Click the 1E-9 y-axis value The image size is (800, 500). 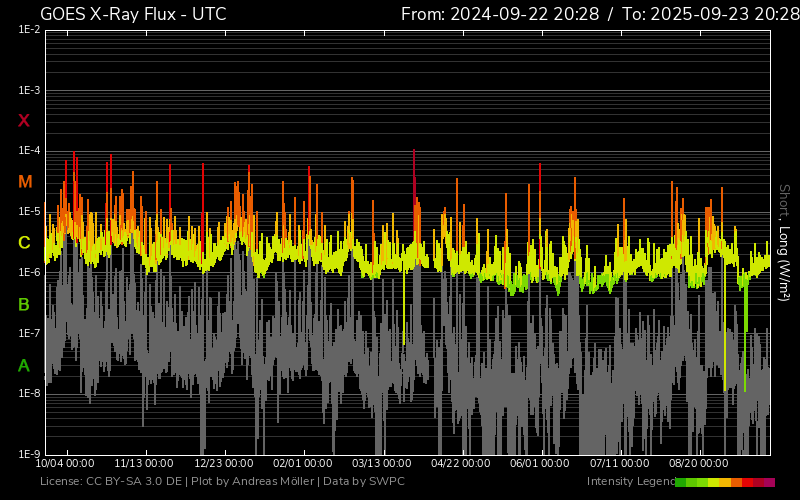(29, 454)
